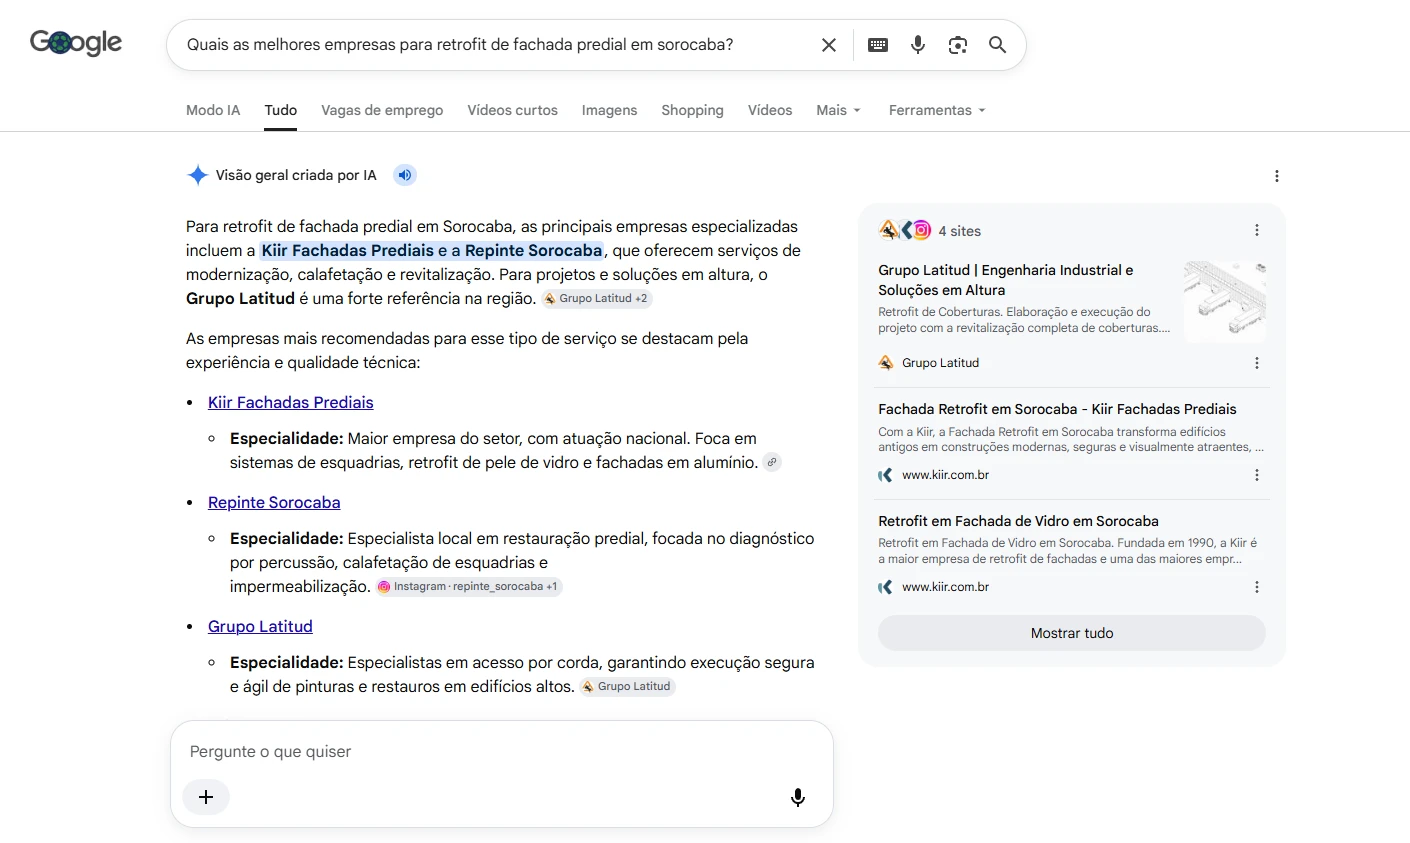Click Grupo Latitud source name with favicon
The image size is (1410, 843).
click(x=929, y=363)
